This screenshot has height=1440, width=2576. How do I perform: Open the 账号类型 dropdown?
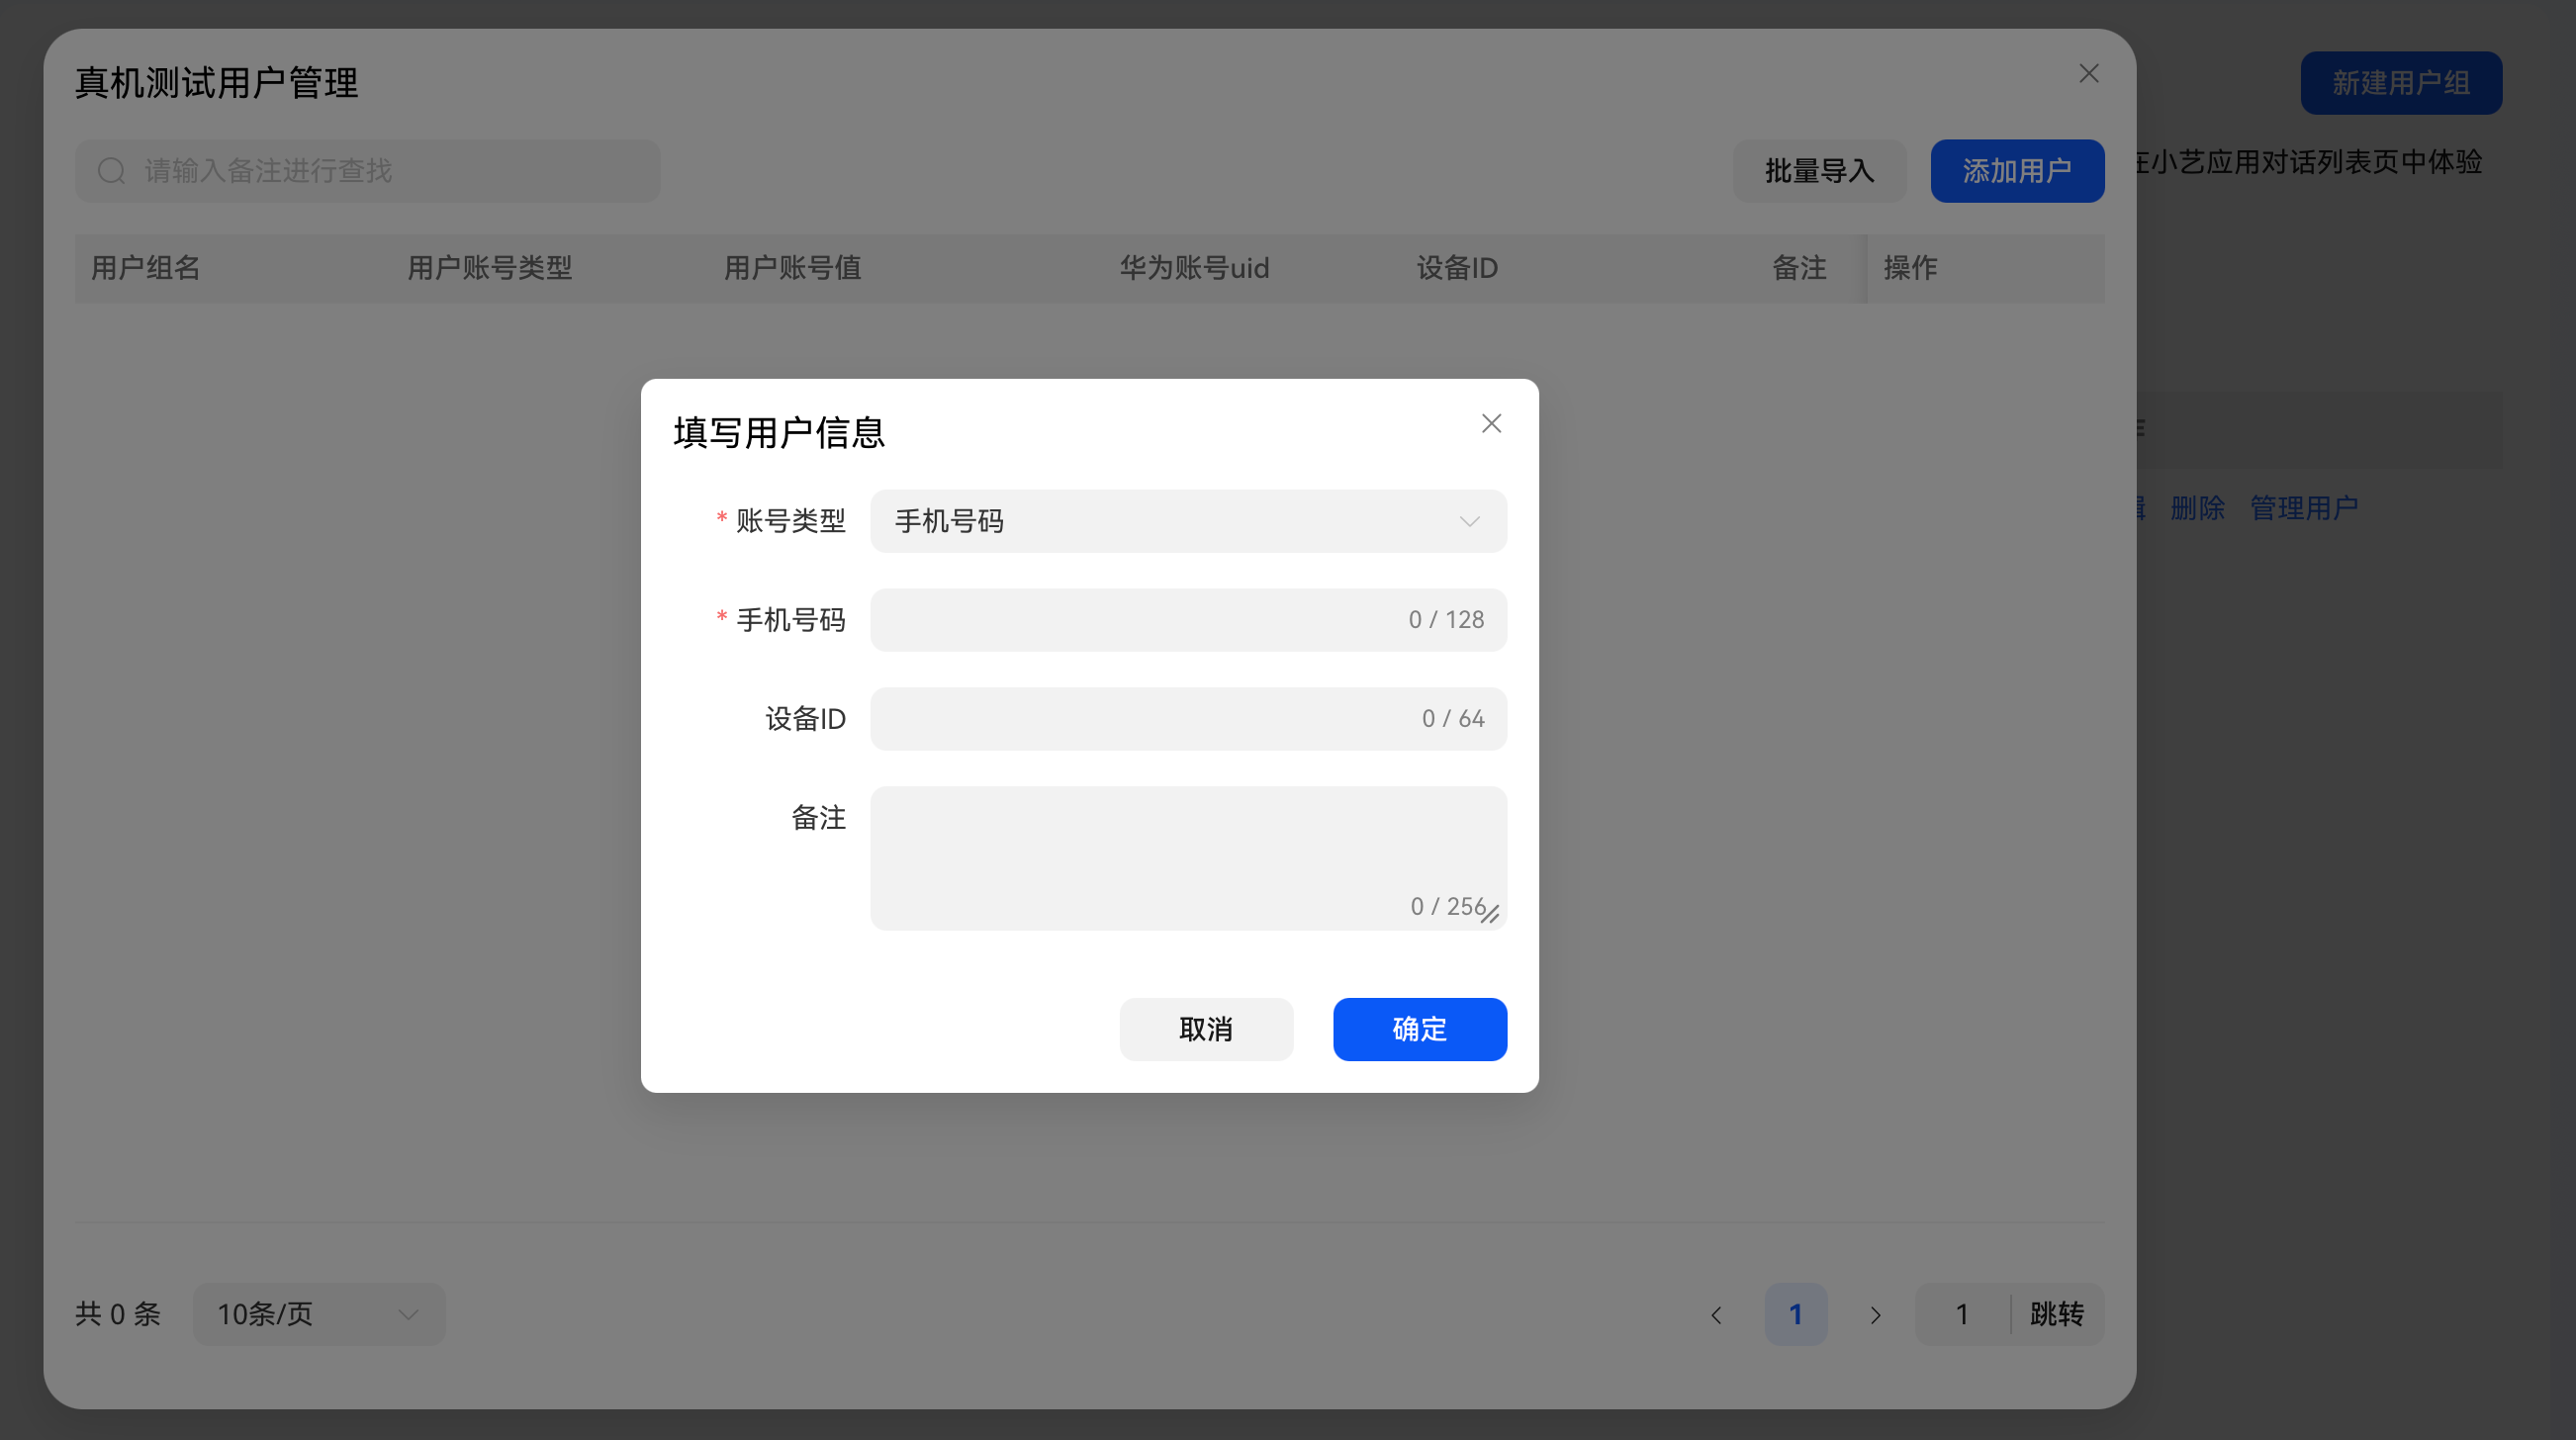tap(1187, 521)
